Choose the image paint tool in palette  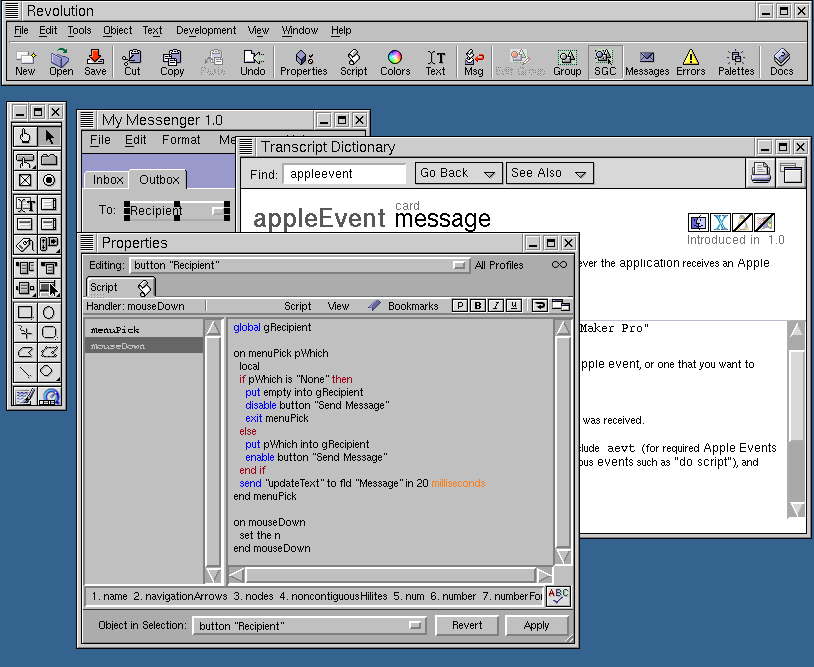(25, 397)
